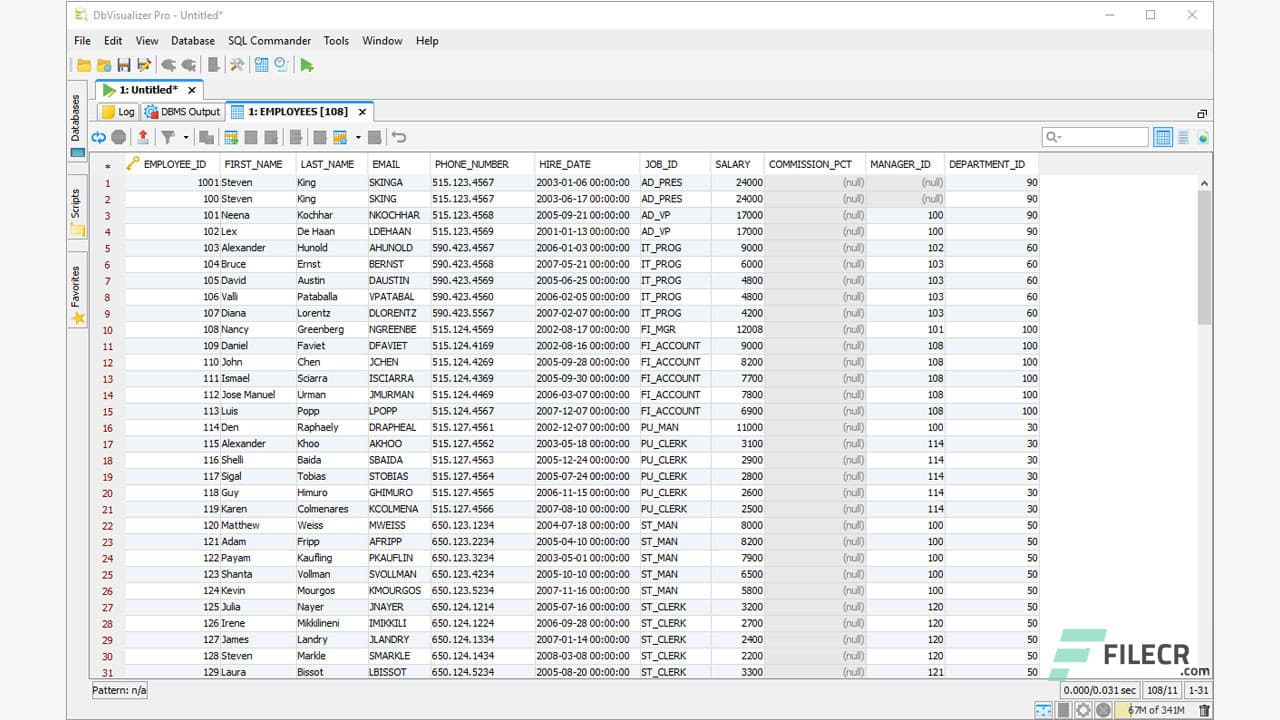Run the SQL script with green arrow icon
The width and height of the screenshot is (1280, 720).
(x=307, y=65)
